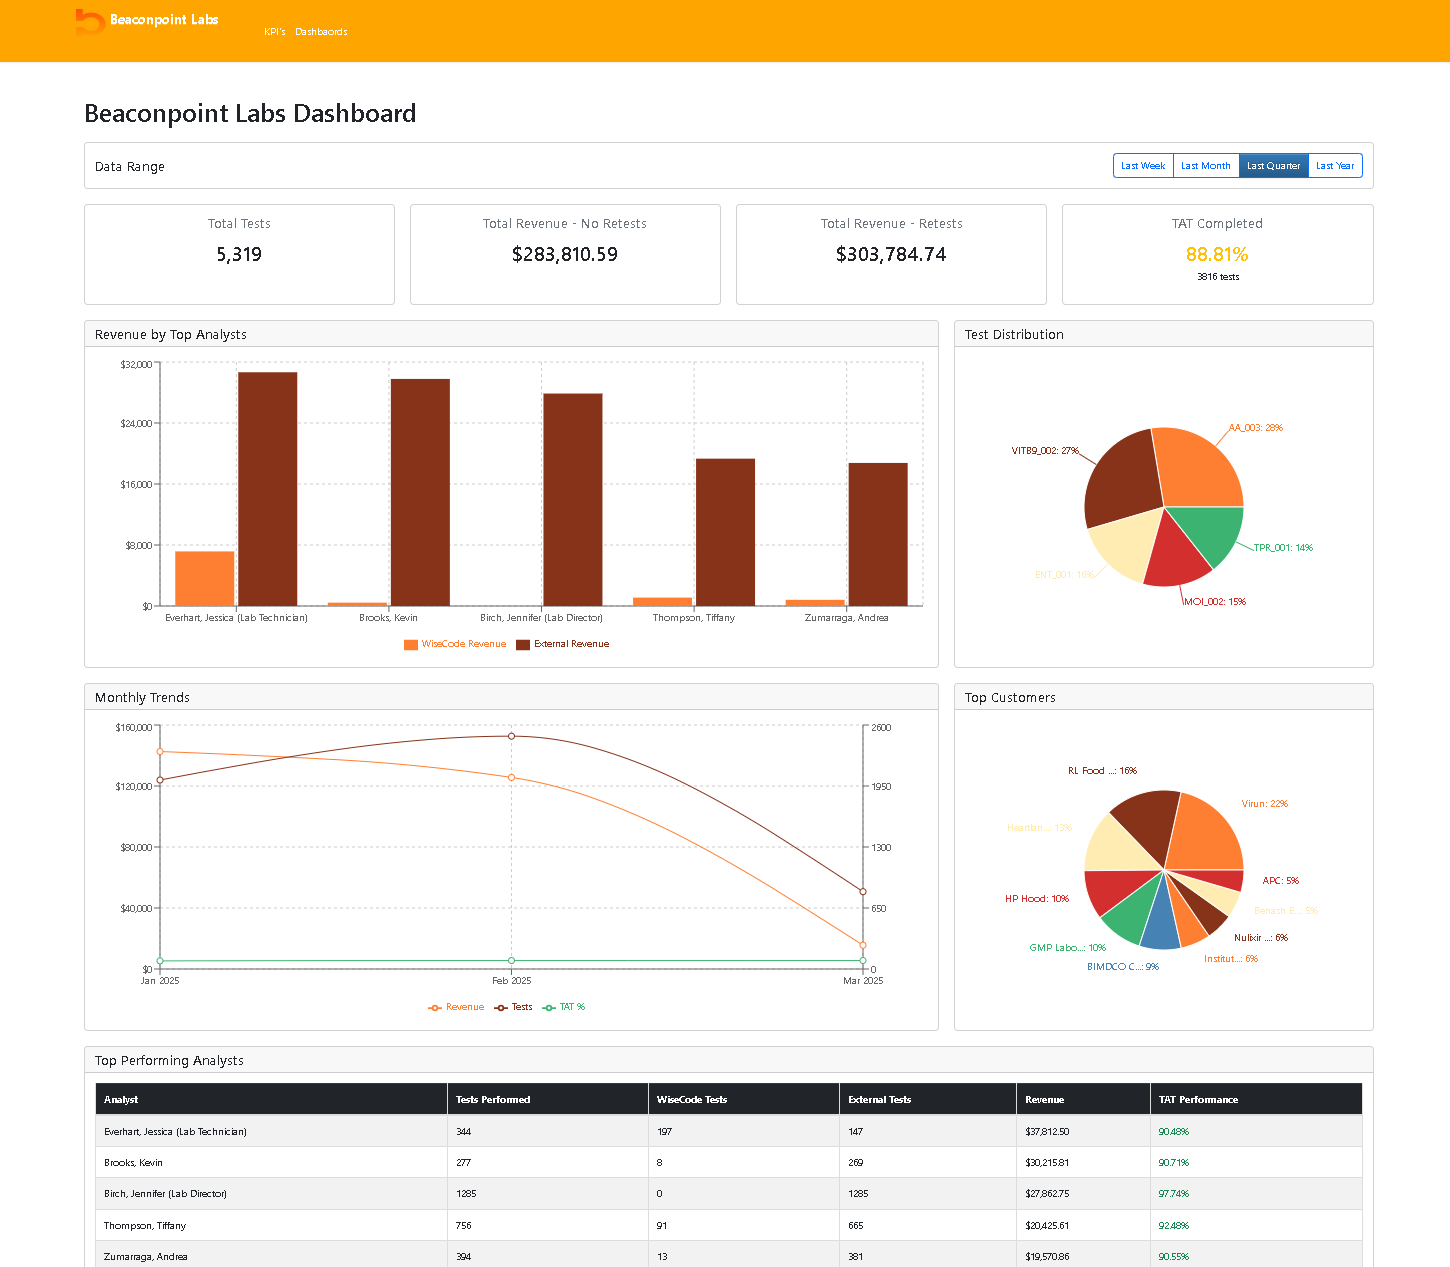Click Brooks, Kevin table row name
The width and height of the screenshot is (1450, 1267).
[x=133, y=1163]
